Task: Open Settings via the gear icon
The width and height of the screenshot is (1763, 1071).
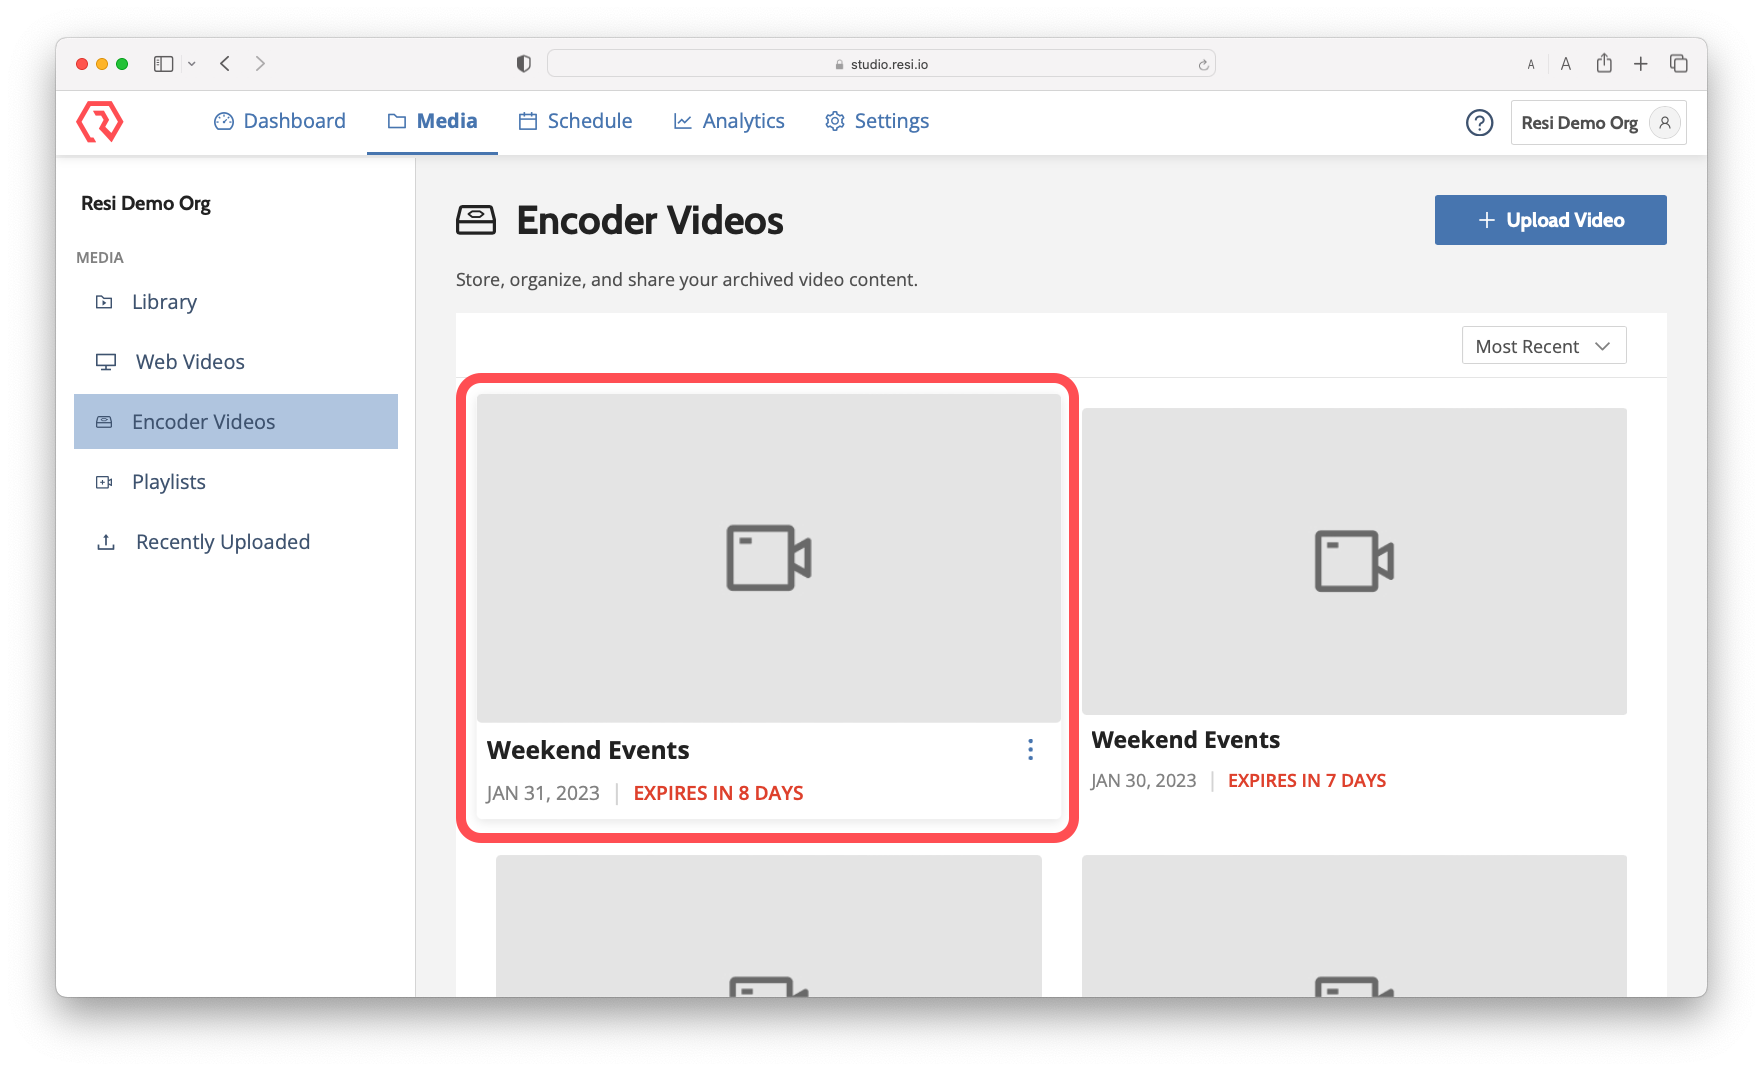Action: (834, 121)
